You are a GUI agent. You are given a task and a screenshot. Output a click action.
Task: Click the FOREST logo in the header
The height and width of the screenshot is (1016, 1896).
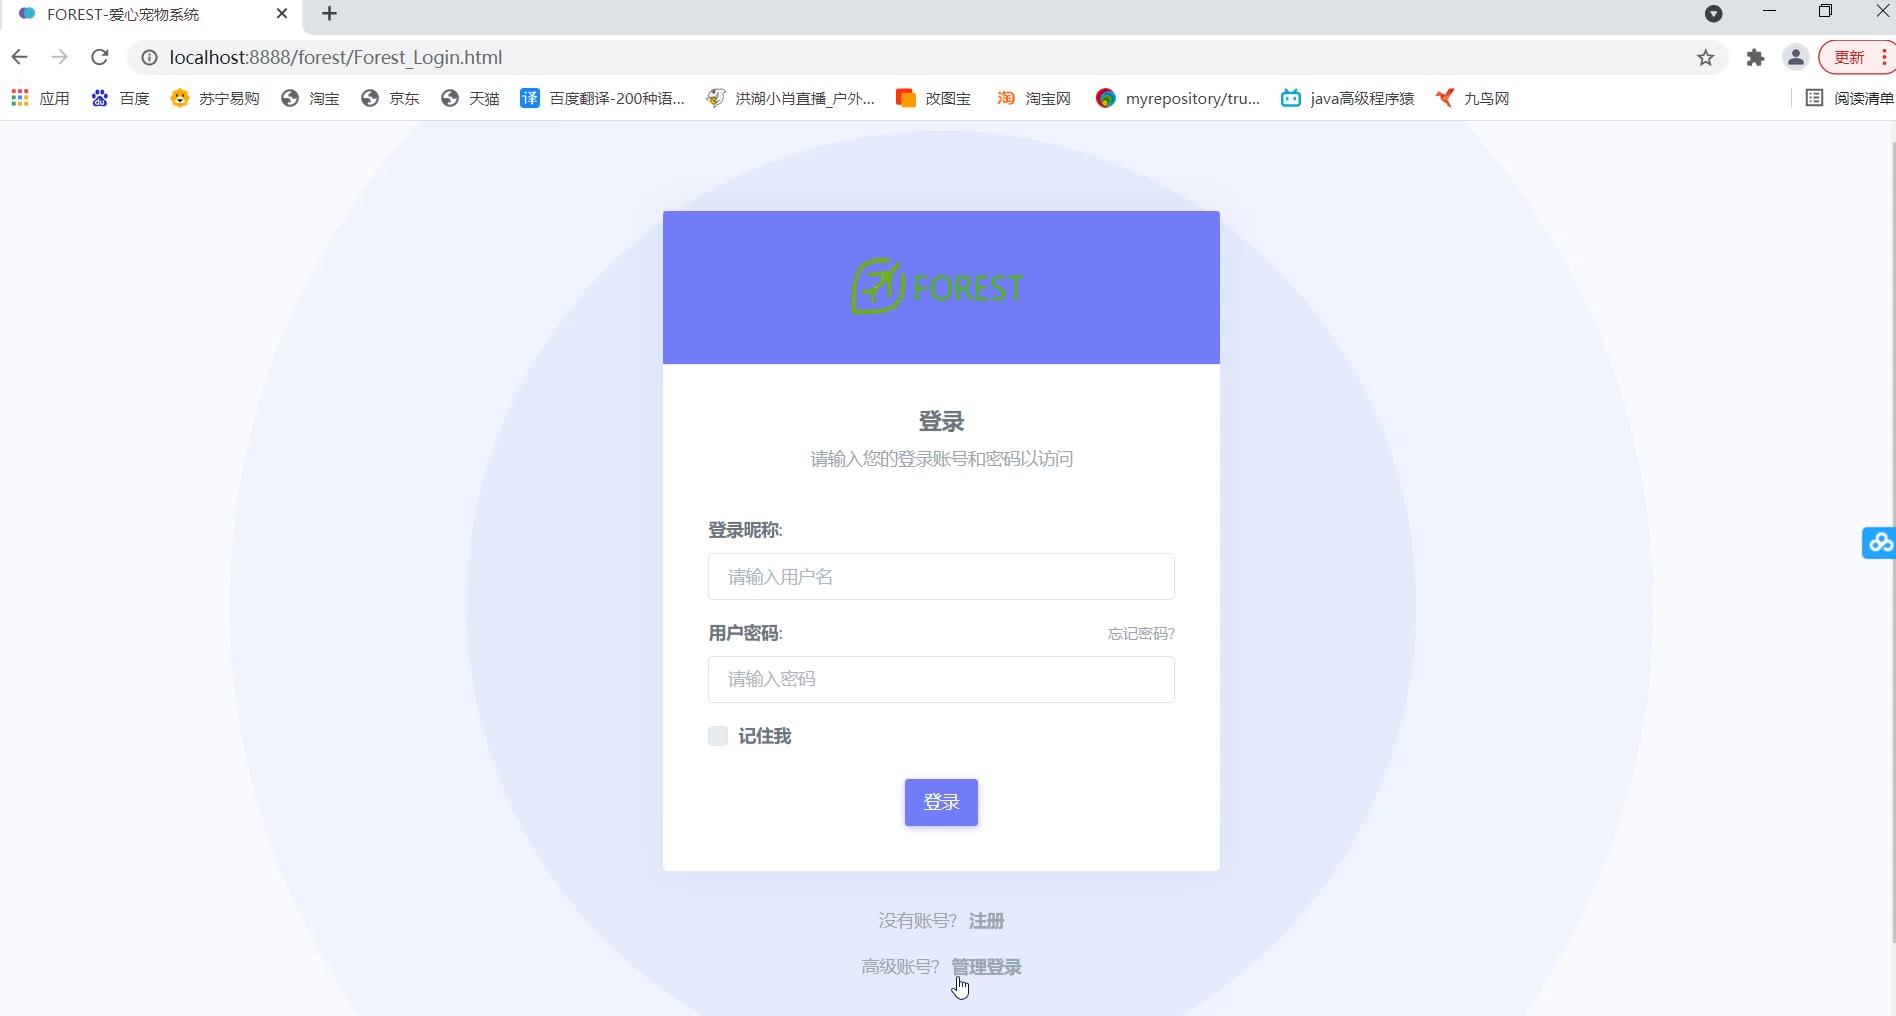click(937, 287)
